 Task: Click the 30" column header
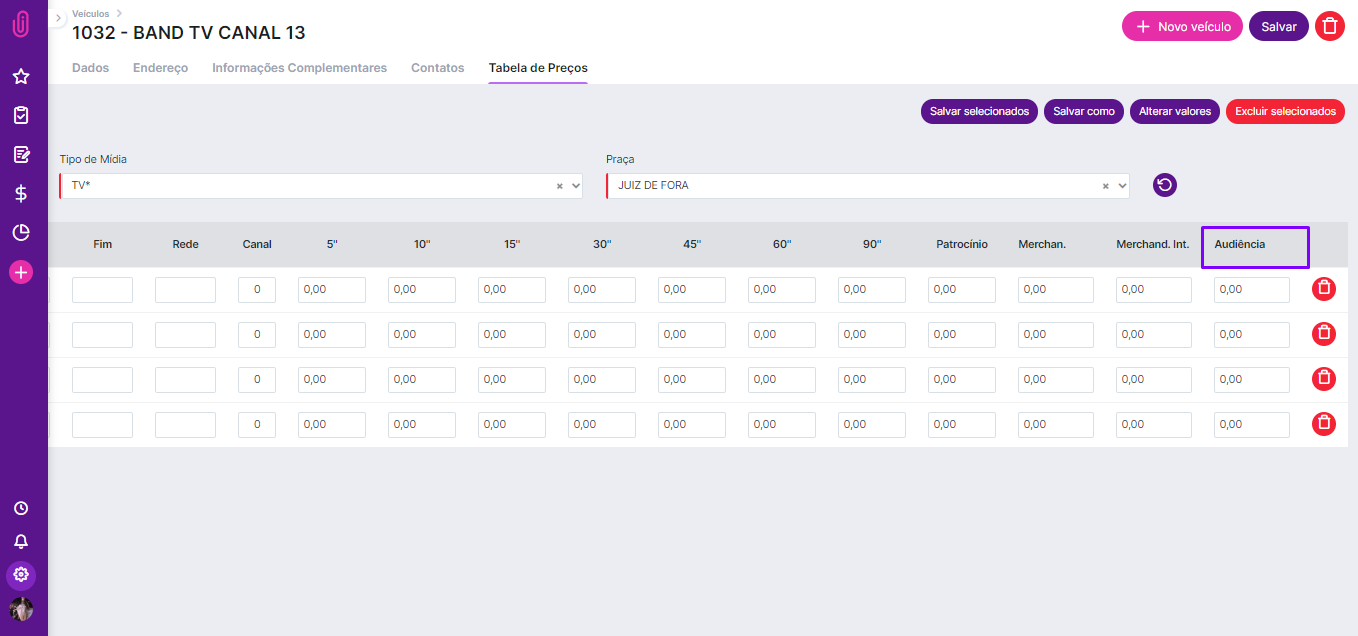[602, 244]
